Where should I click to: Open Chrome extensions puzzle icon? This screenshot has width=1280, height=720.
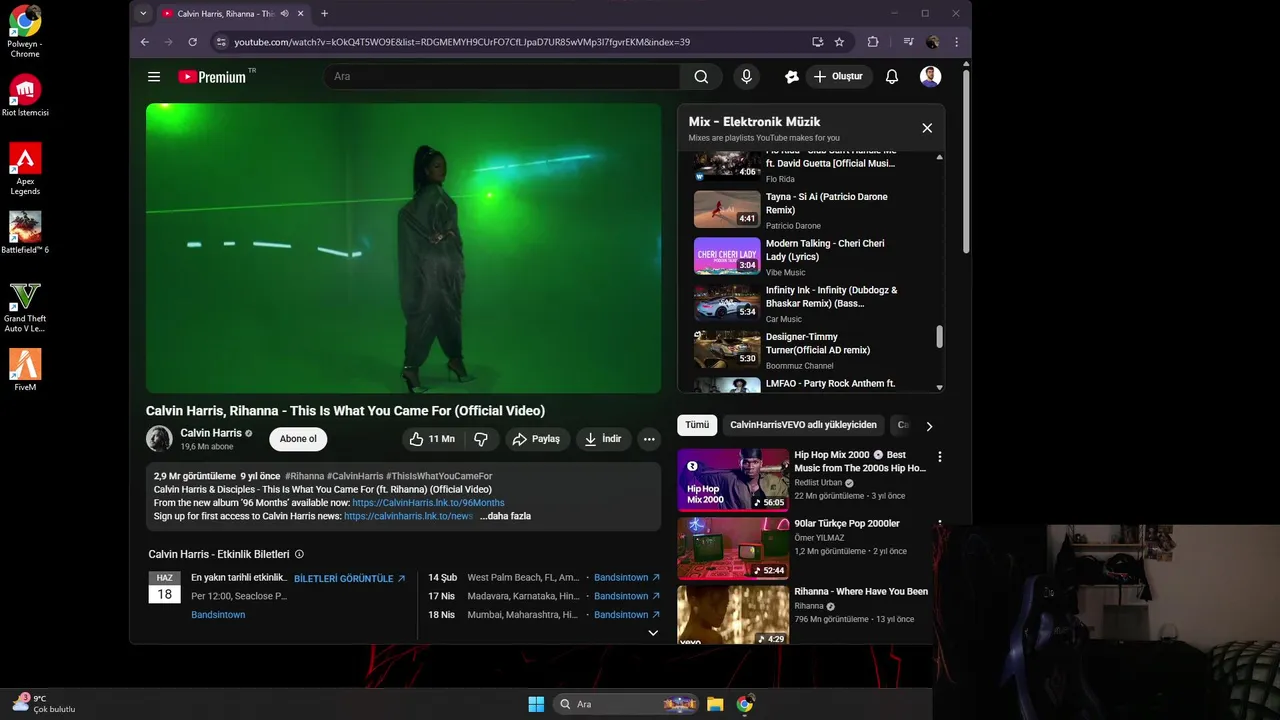pyautogui.click(x=873, y=42)
